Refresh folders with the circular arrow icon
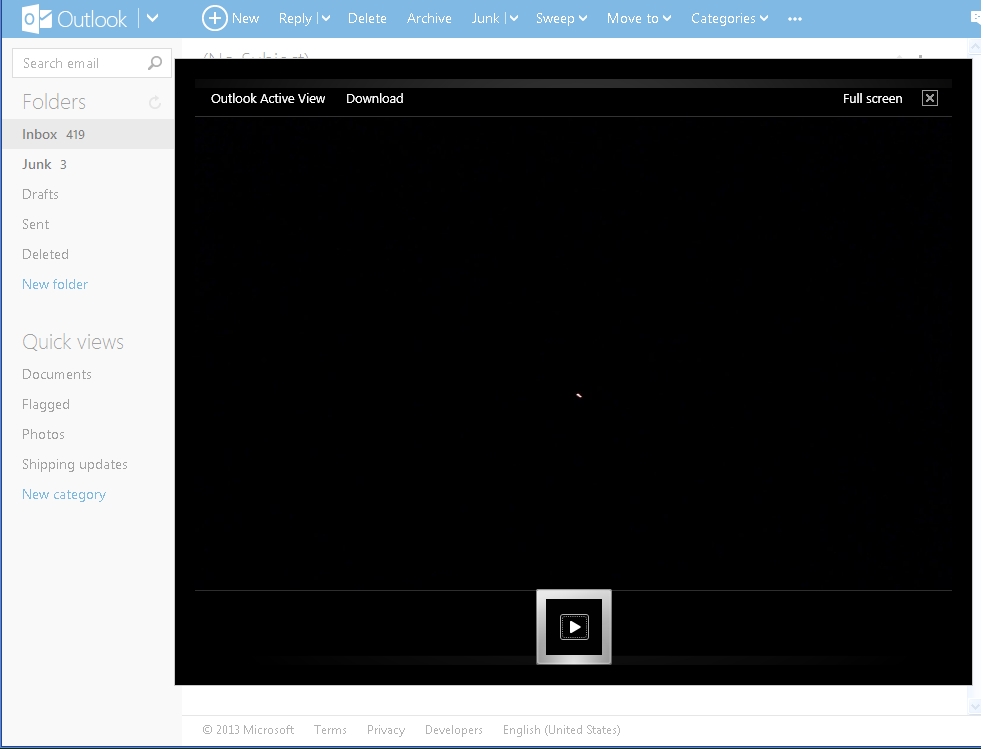This screenshot has height=749, width=983. click(x=155, y=102)
